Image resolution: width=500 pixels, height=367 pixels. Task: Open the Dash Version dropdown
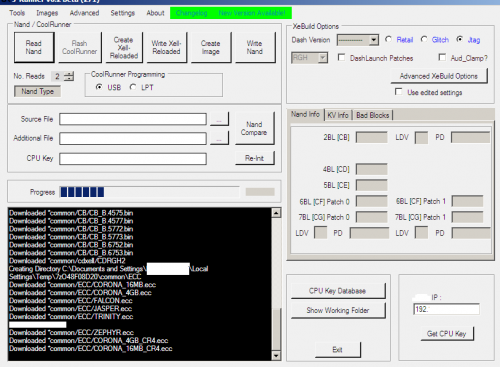click(374, 40)
